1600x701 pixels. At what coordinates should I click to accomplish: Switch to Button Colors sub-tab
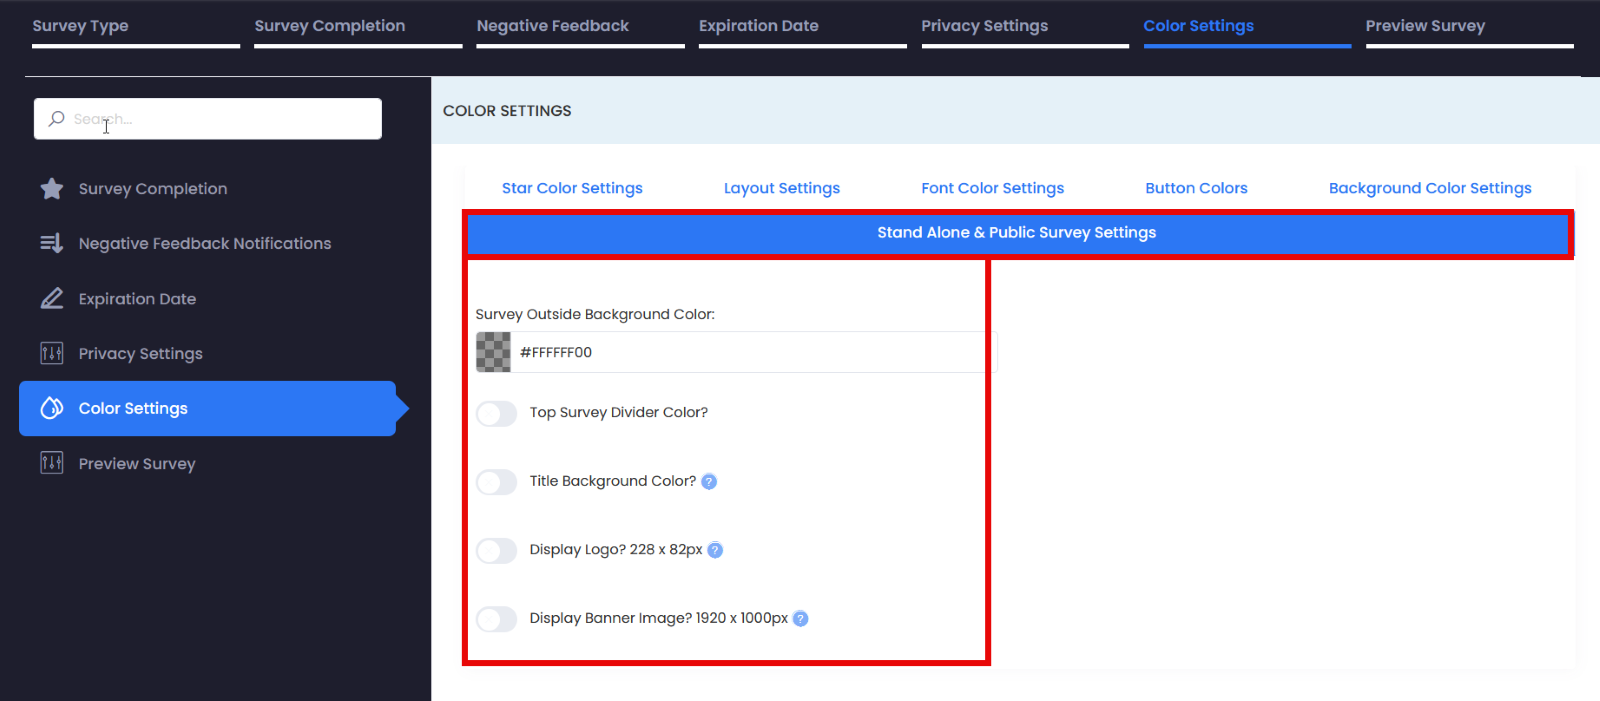[1196, 188]
